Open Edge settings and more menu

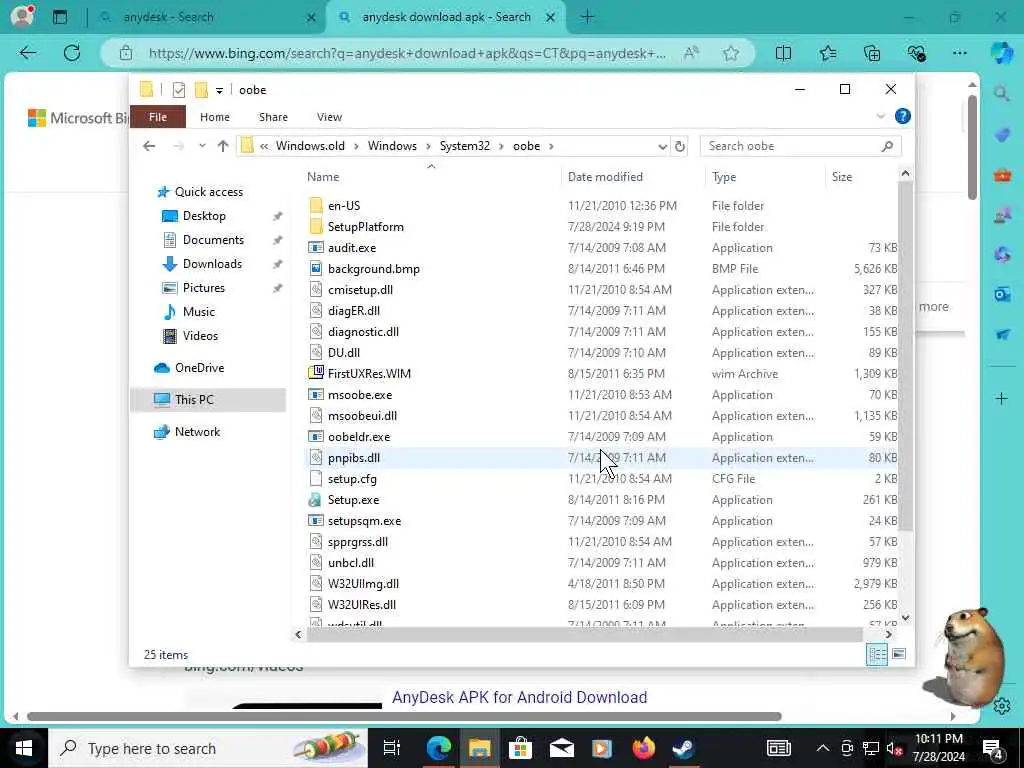pyautogui.click(x=959, y=53)
